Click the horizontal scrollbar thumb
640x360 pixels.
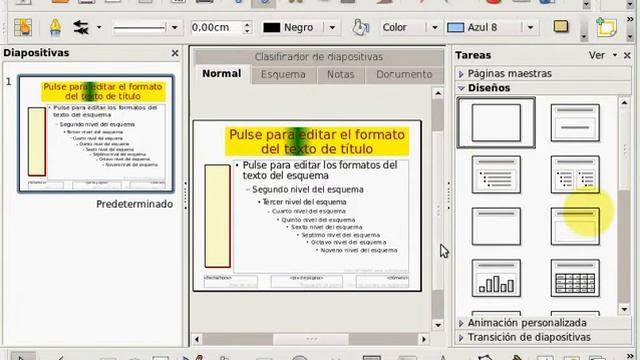pyautogui.click(x=311, y=339)
